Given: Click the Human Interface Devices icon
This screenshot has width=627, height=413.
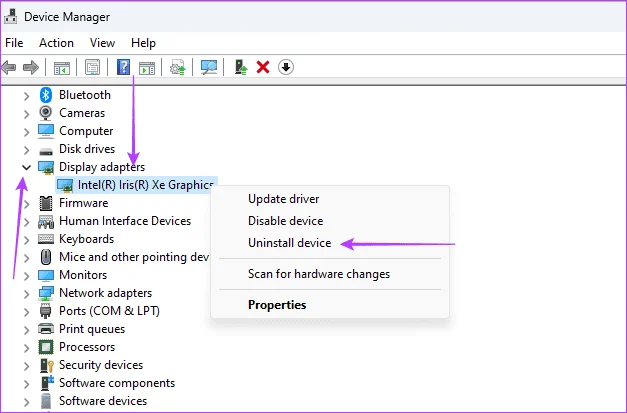Looking at the screenshot, I should [46, 221].
